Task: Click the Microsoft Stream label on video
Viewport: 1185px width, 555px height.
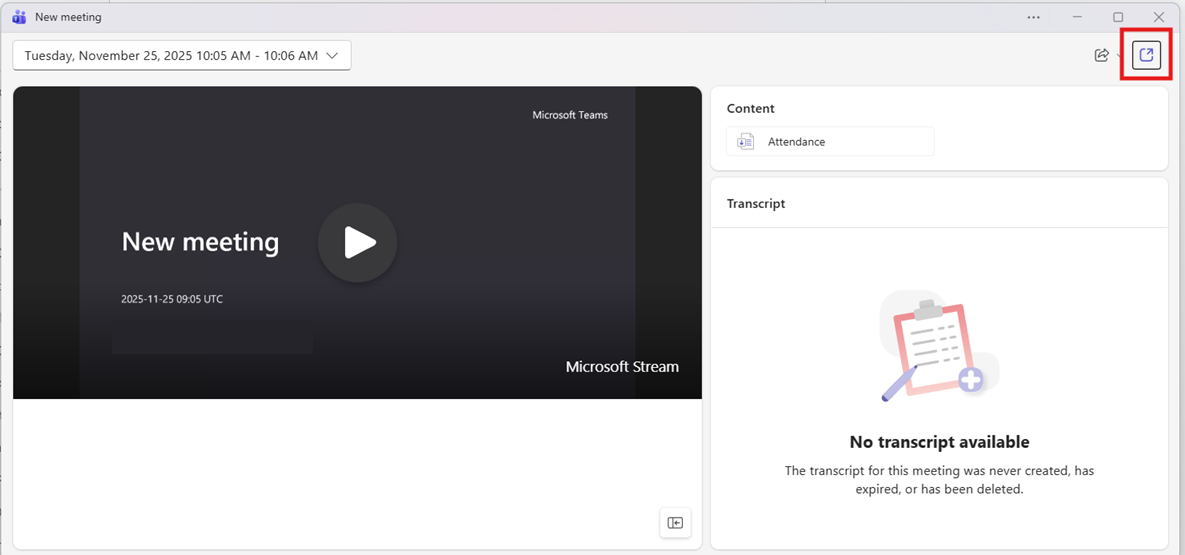Action: coord(621,367)
